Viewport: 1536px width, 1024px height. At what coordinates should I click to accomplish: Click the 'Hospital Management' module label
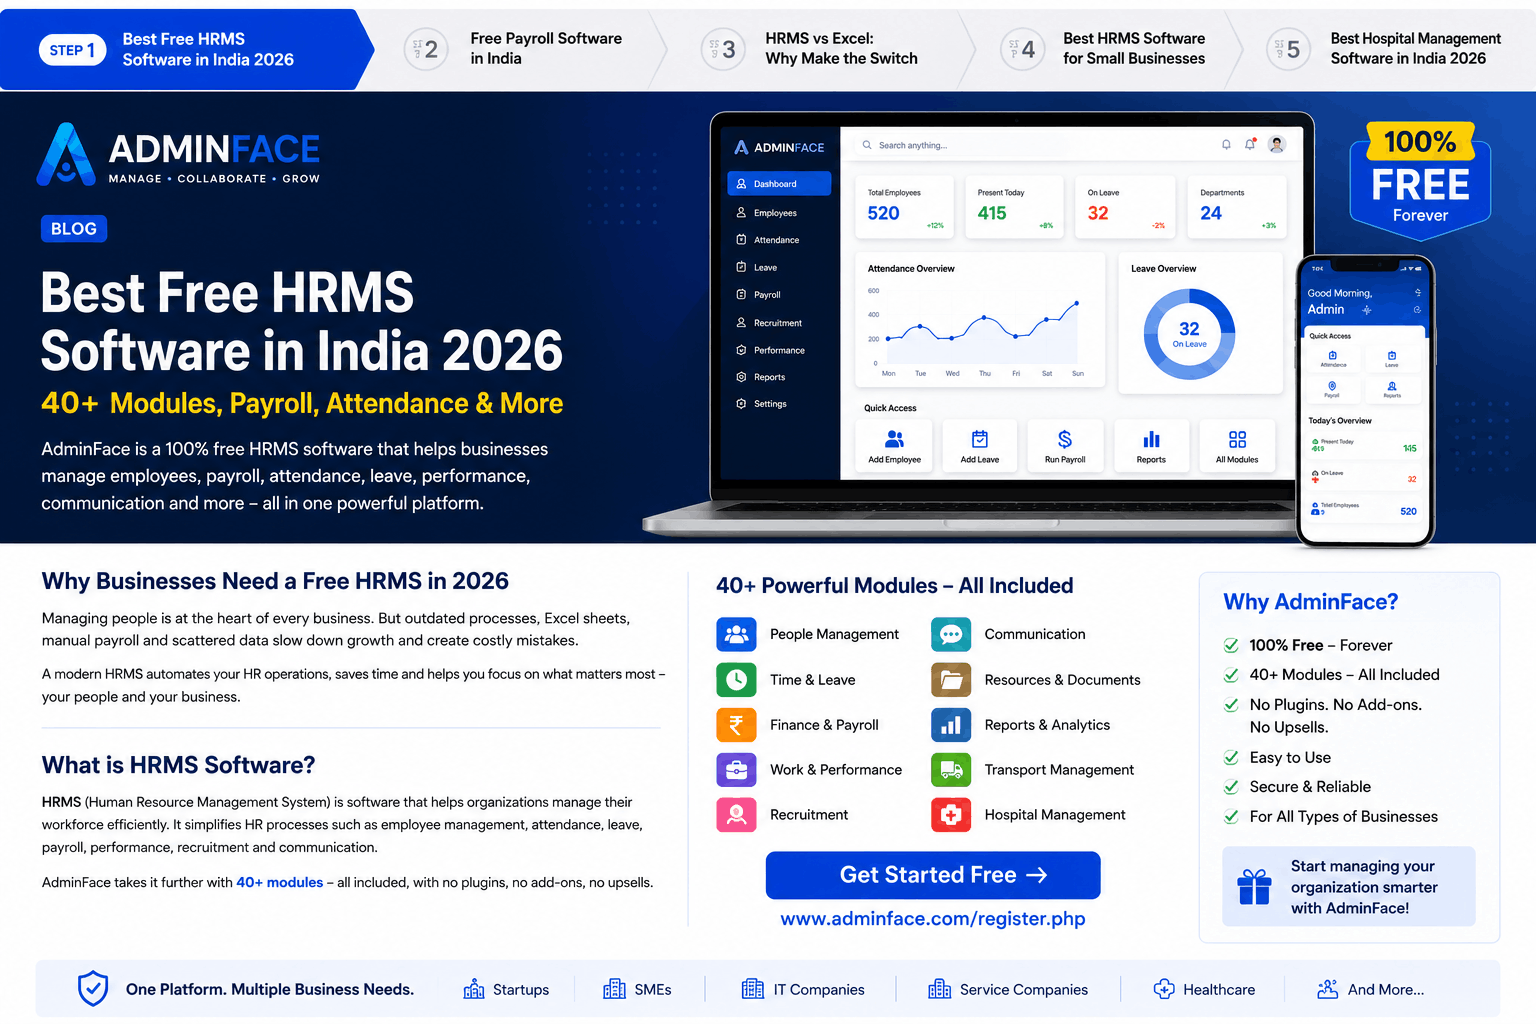[x=1055, y=815]
